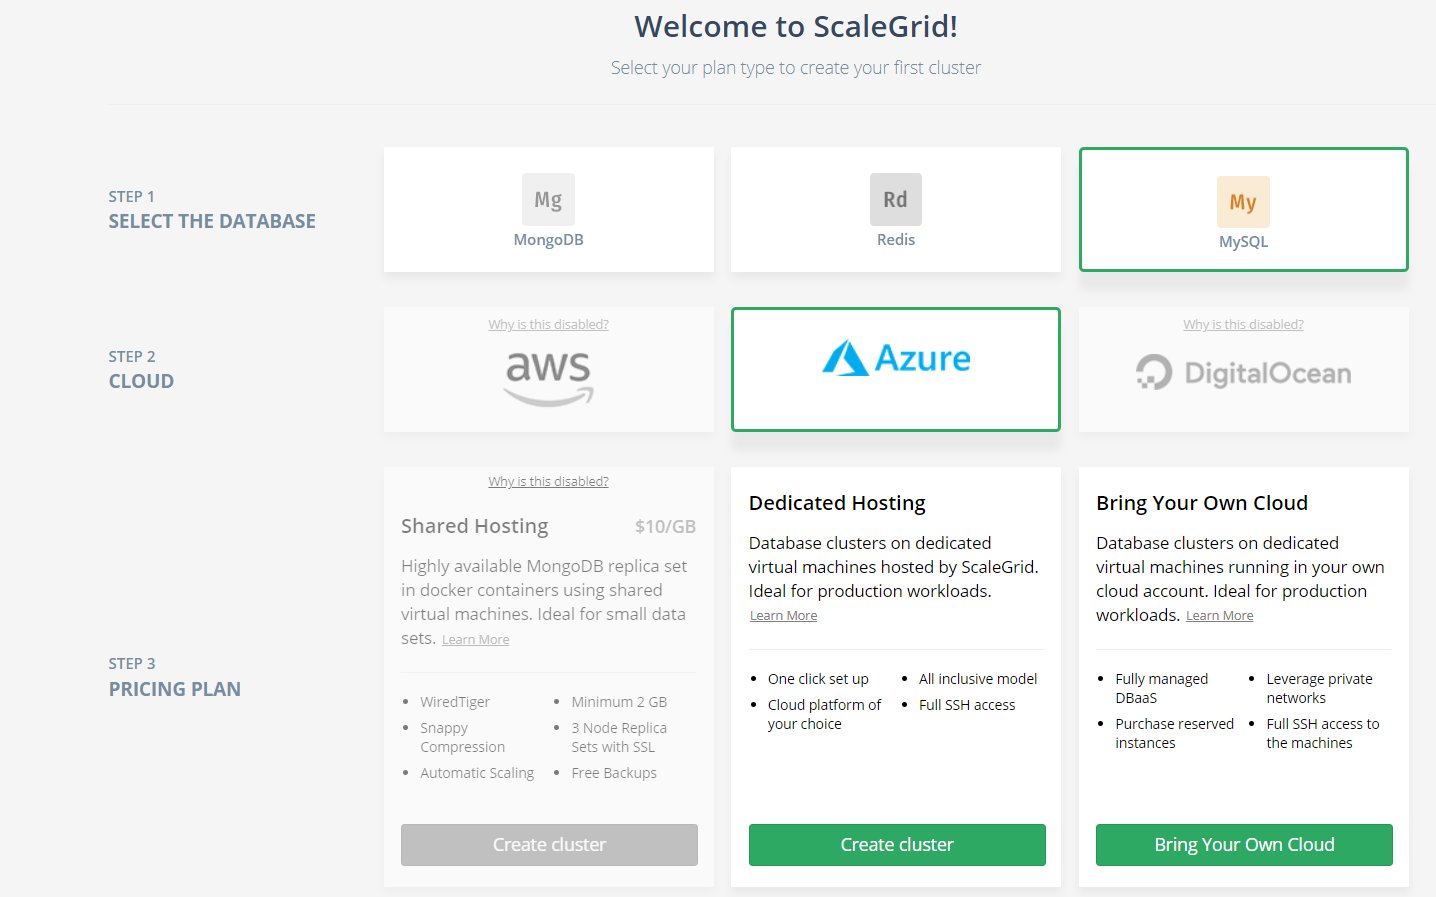Click the 'Welcome to ScaleGrid!' title
This screenshot has height=897, width=1436.
(x=796, y=26)
